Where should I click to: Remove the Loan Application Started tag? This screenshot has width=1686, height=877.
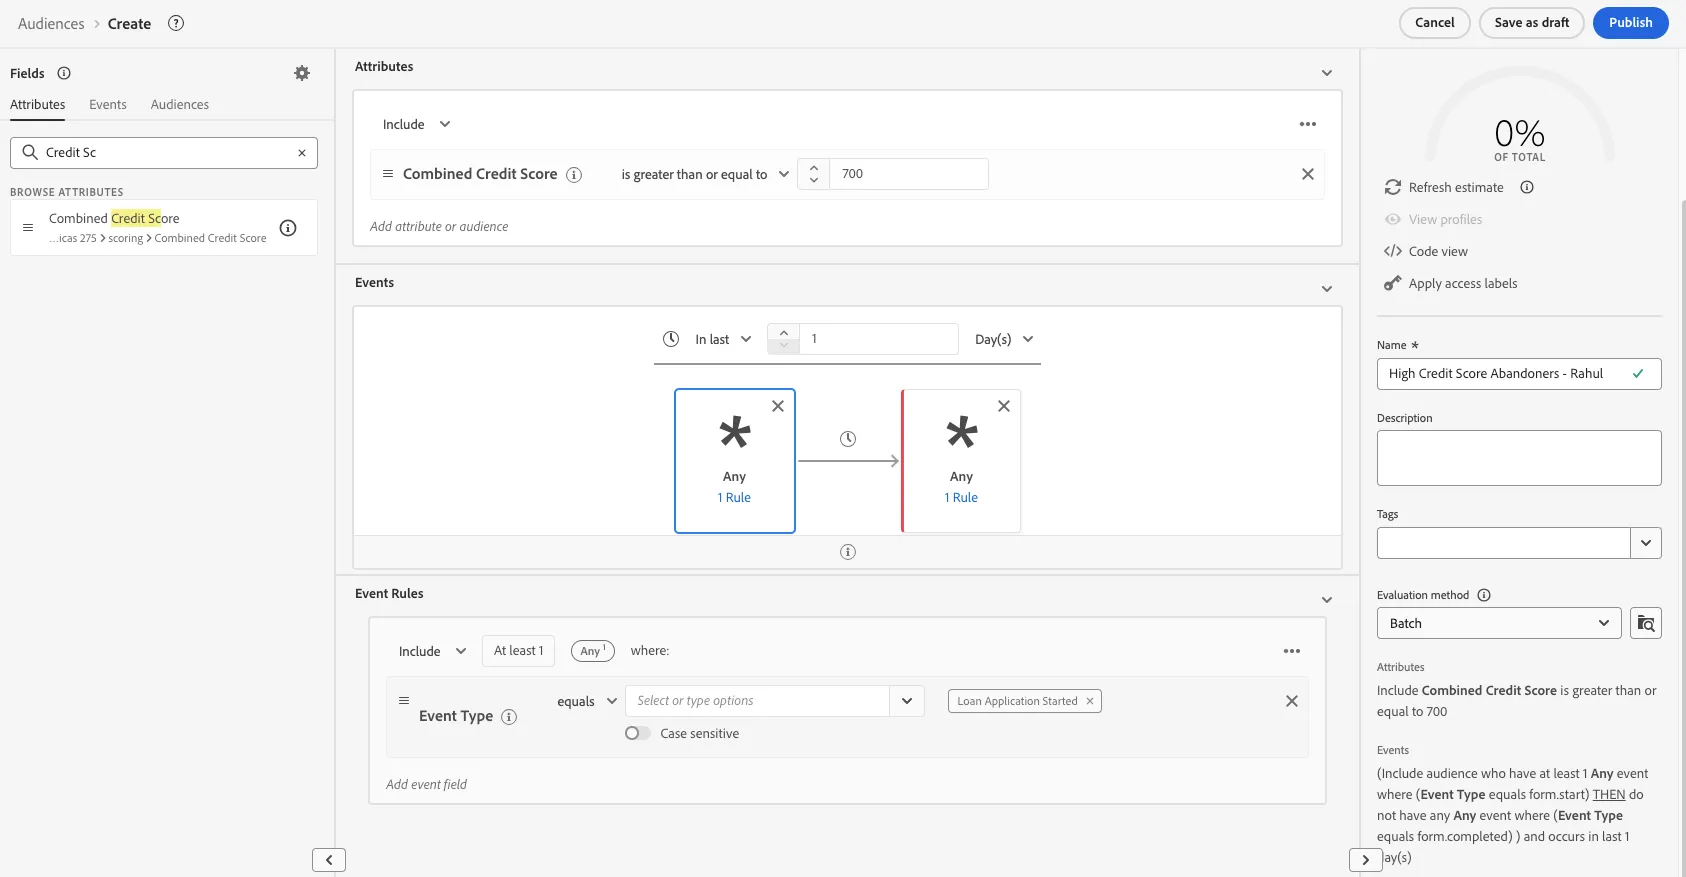1090,701
